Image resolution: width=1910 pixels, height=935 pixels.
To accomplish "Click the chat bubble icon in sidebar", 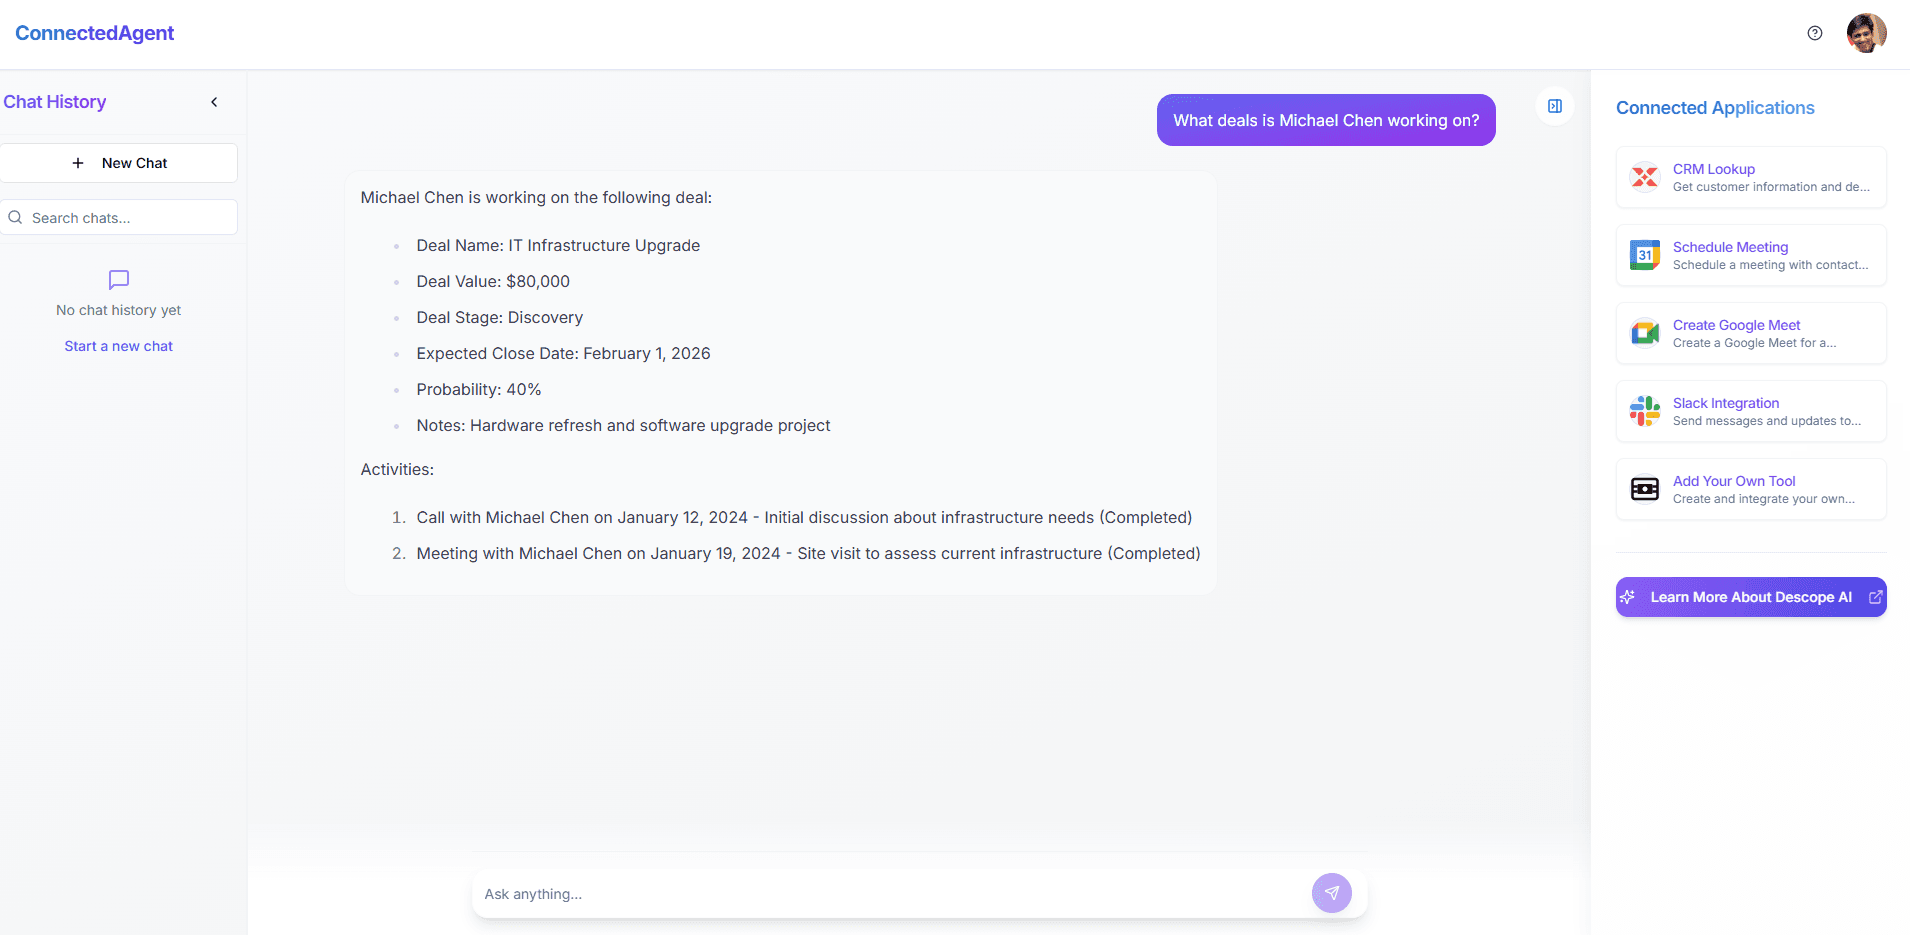I will pos(119,279).
